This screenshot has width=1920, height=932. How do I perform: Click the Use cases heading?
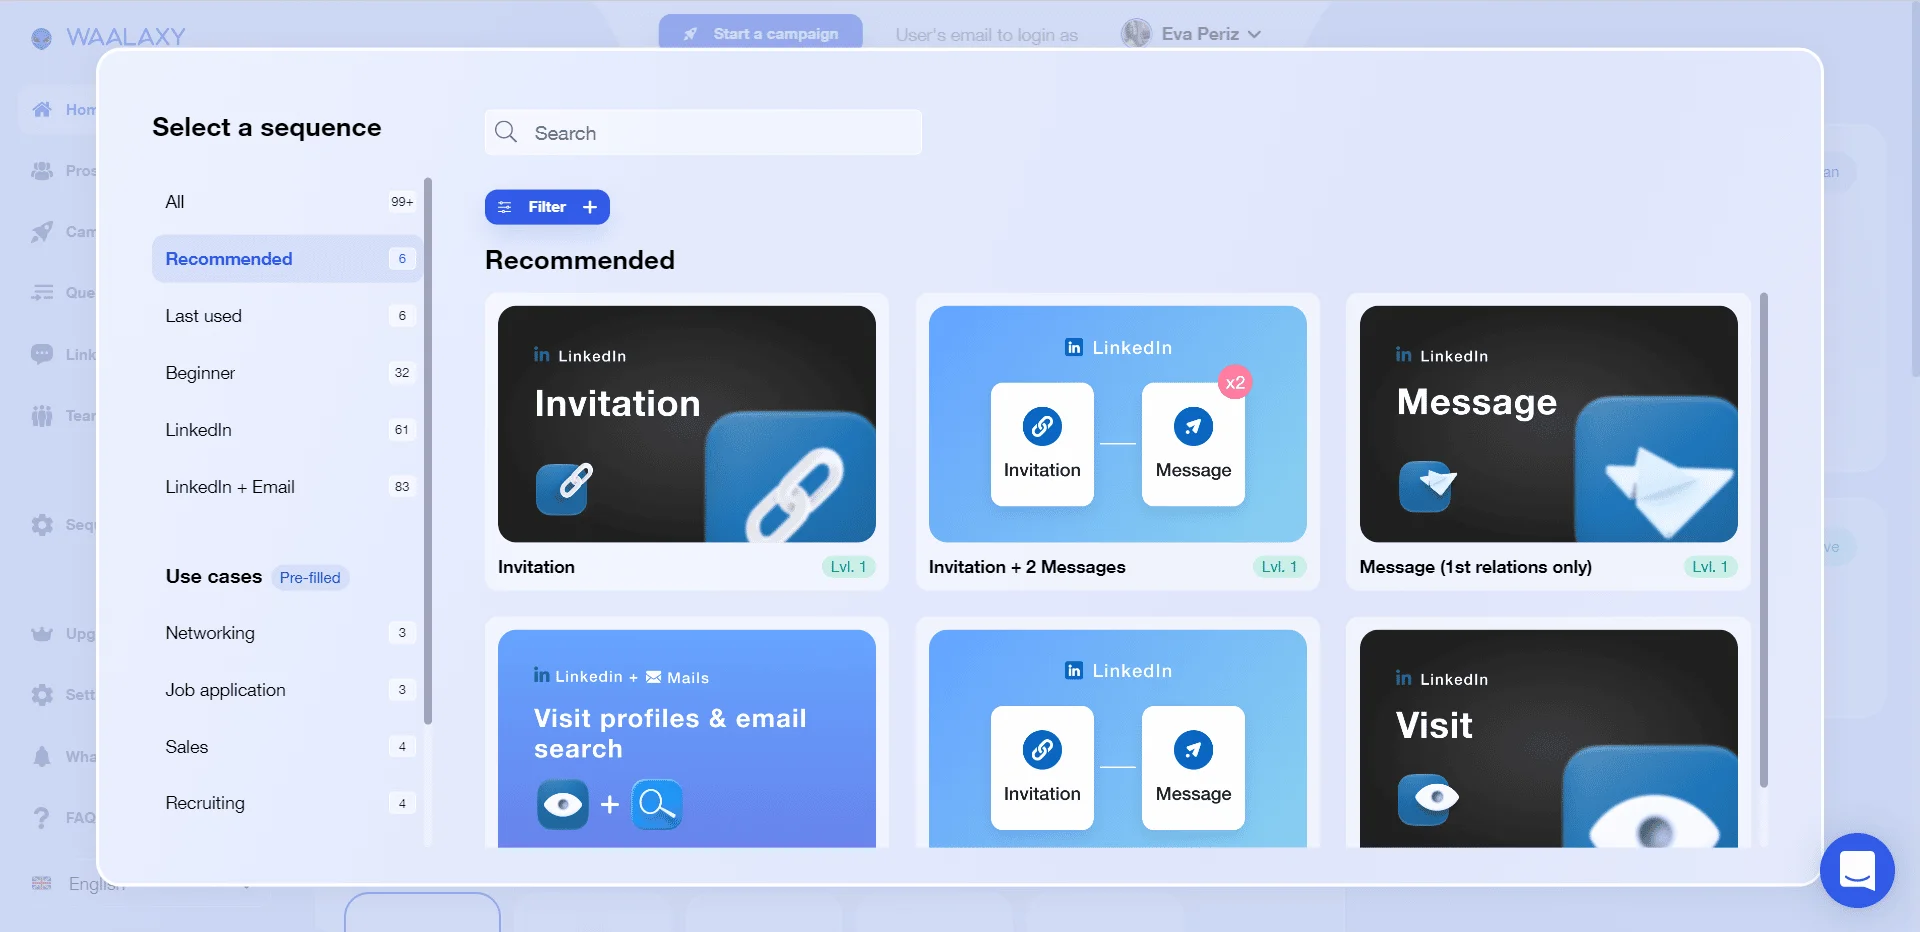(214, 576)
